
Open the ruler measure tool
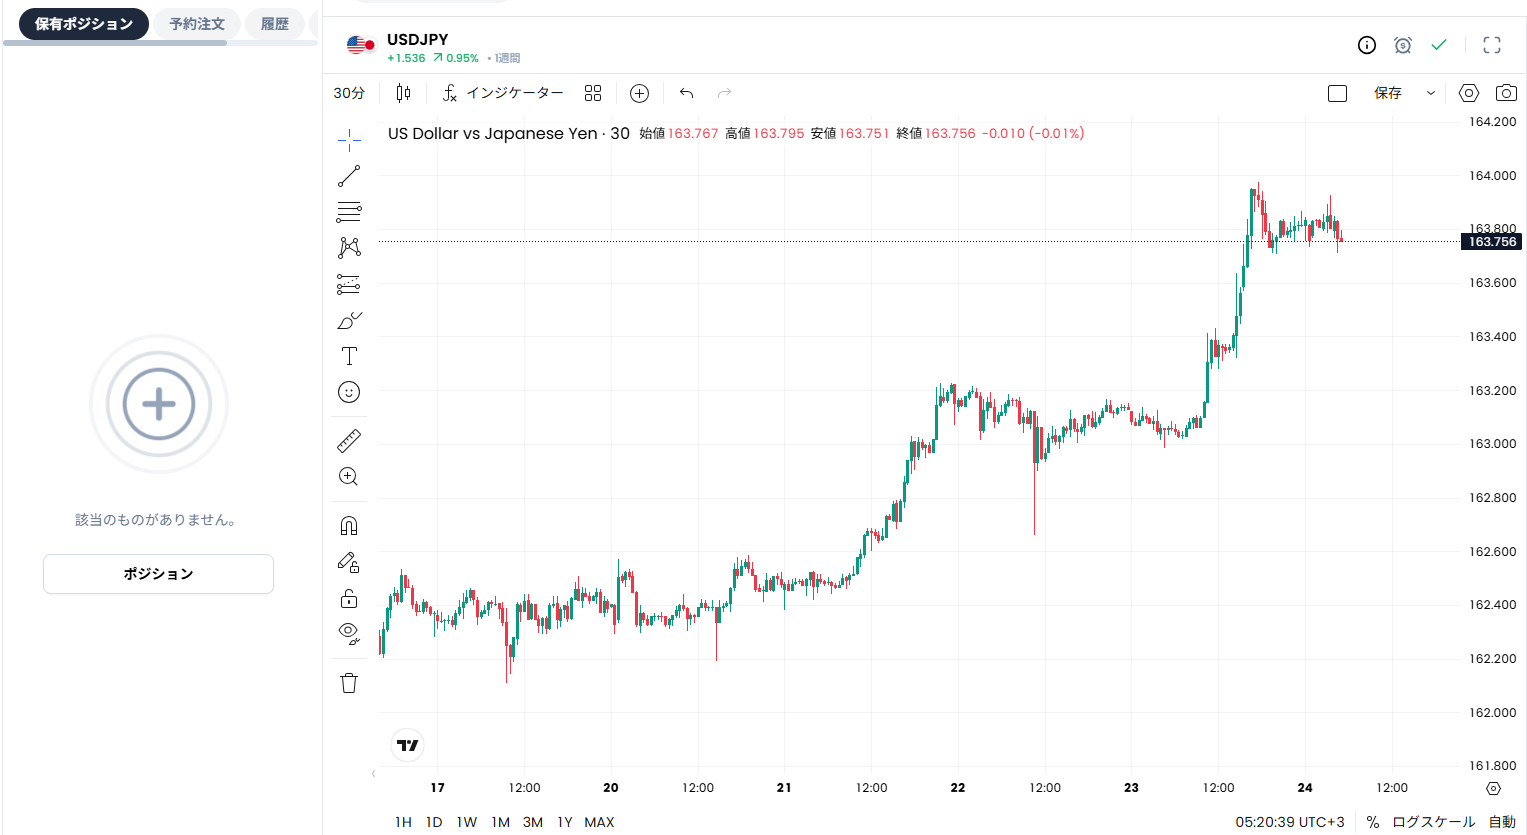[349, 441]
